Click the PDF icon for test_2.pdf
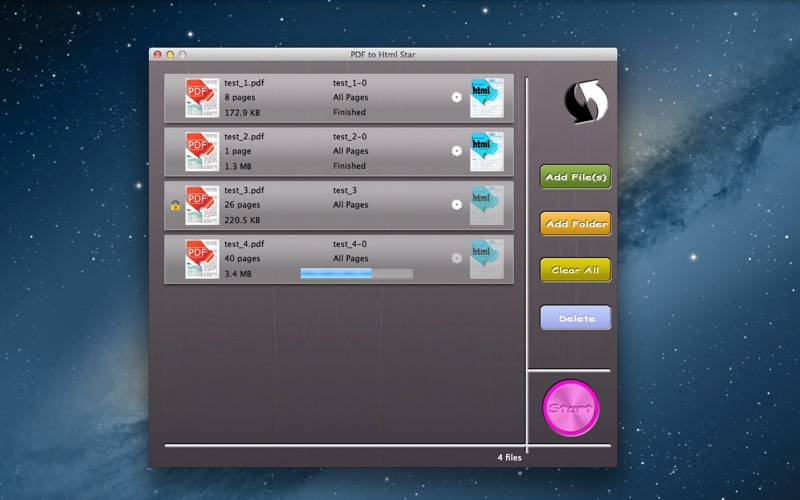Image resolution: width=800 pixels, height=500 pixels. (x=201, y=151)
